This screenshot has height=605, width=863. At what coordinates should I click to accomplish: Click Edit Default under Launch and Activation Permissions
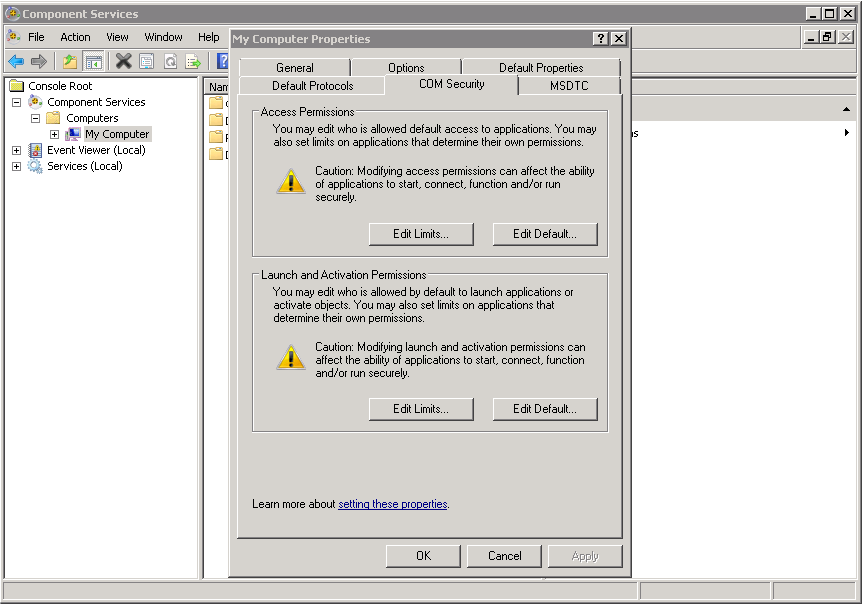(544, 409)
